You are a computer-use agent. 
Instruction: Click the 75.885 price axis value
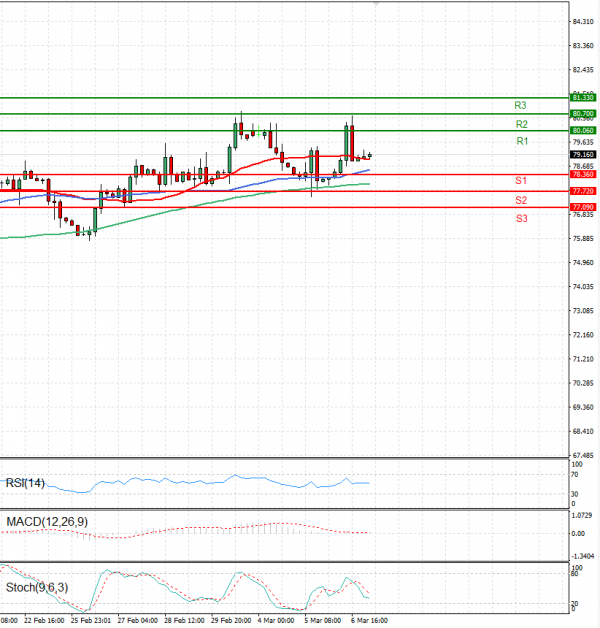583,239
